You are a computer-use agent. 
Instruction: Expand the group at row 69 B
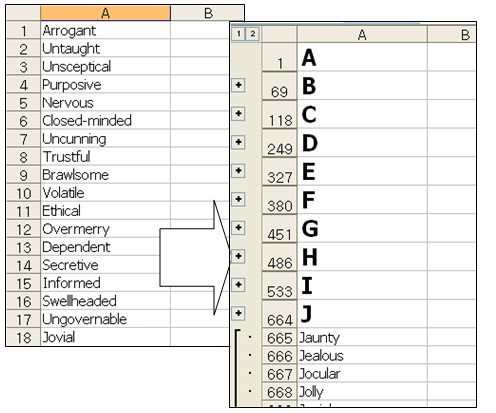pyautogui.click(x=238, y=85)
